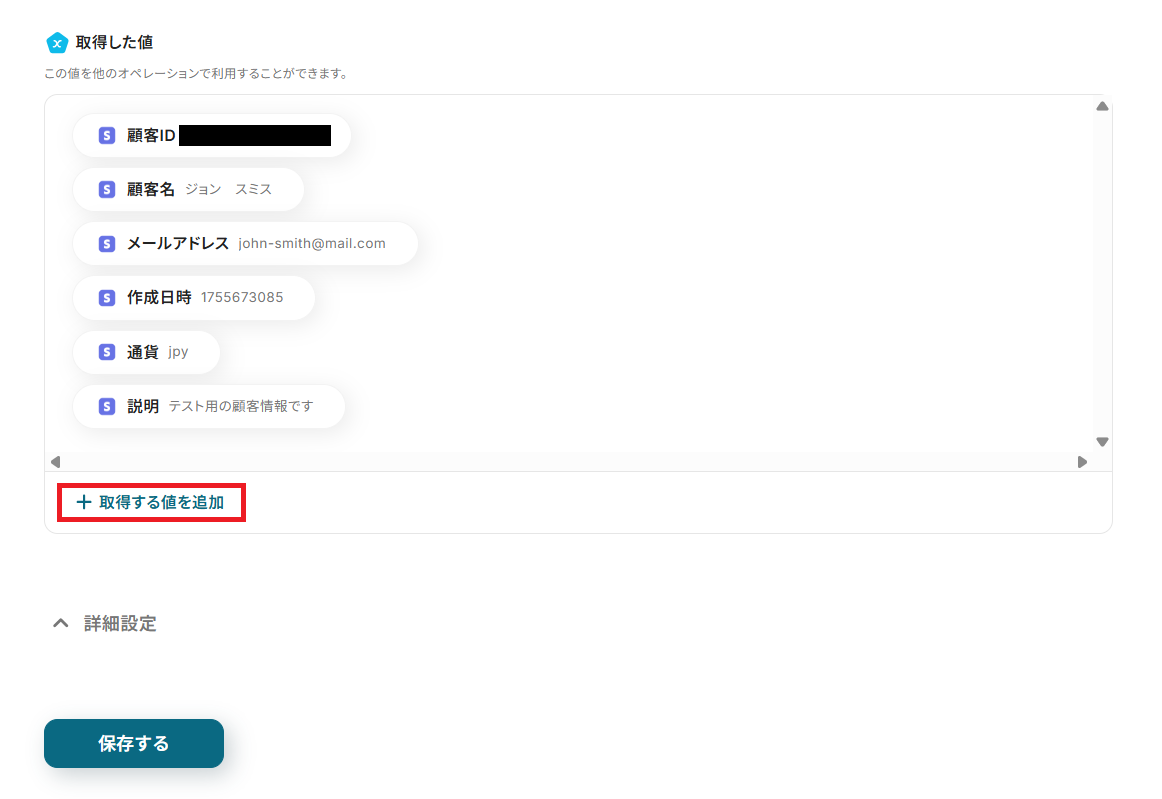
Task: Select the 説明 テスト用の顧客情報です chip
Action: (209, 406)
